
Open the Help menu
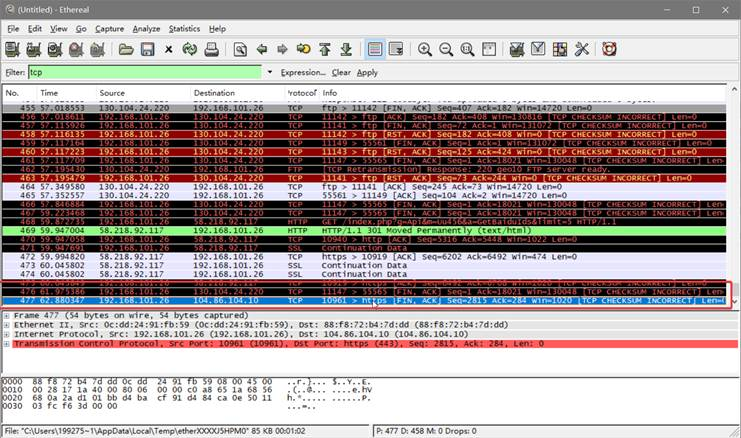point(217,29)
